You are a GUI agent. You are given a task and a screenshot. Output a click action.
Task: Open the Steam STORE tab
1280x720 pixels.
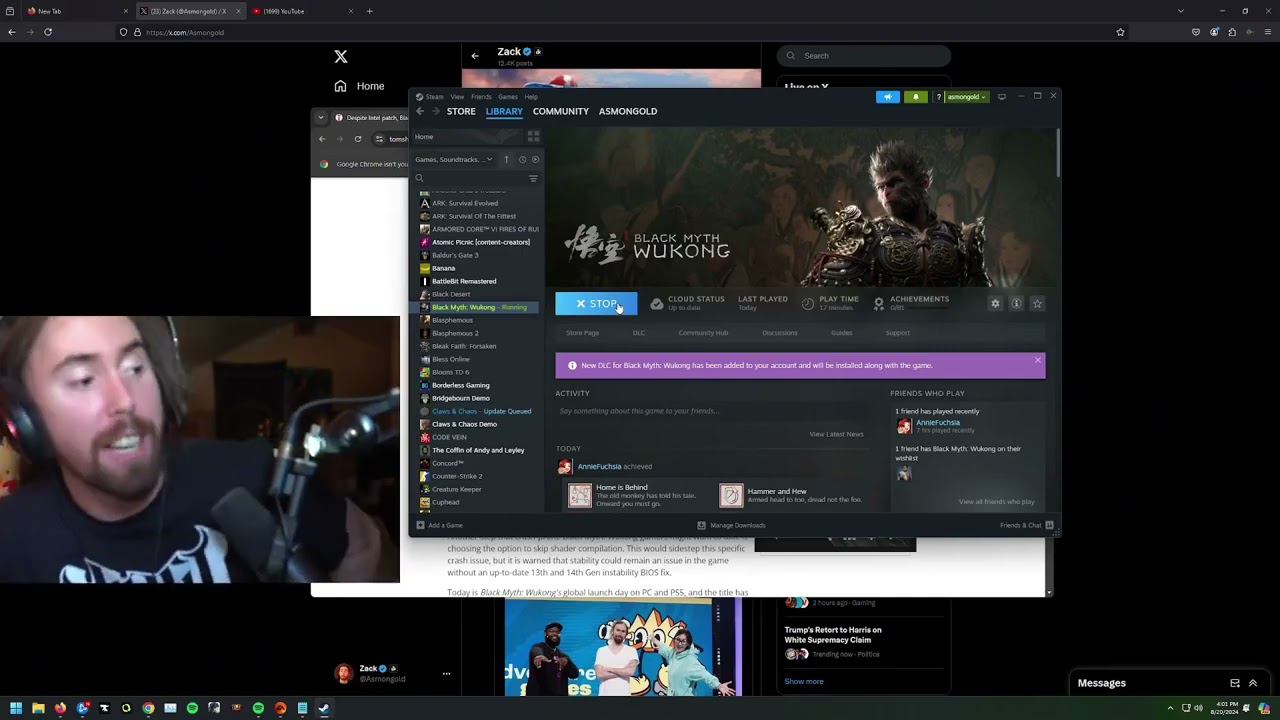(x=461, y=111)
